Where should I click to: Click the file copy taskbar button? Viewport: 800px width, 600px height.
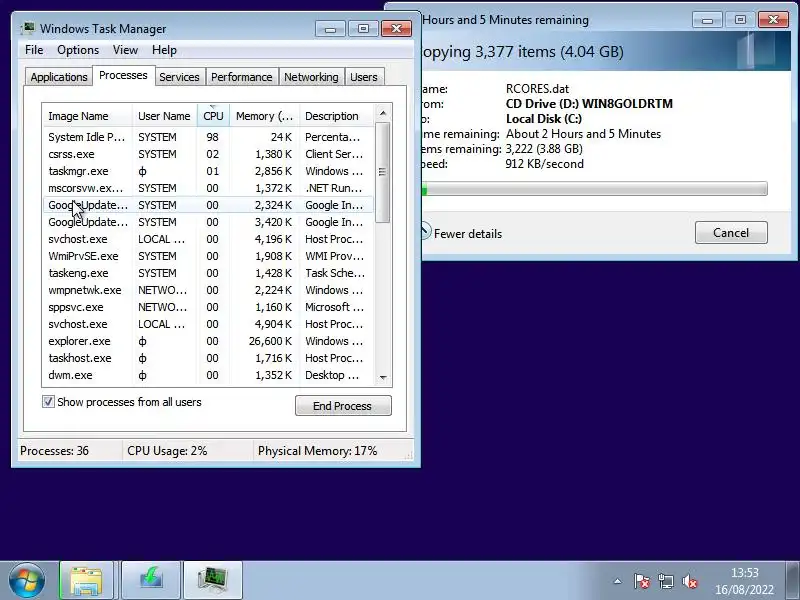(x=151, y=580)
